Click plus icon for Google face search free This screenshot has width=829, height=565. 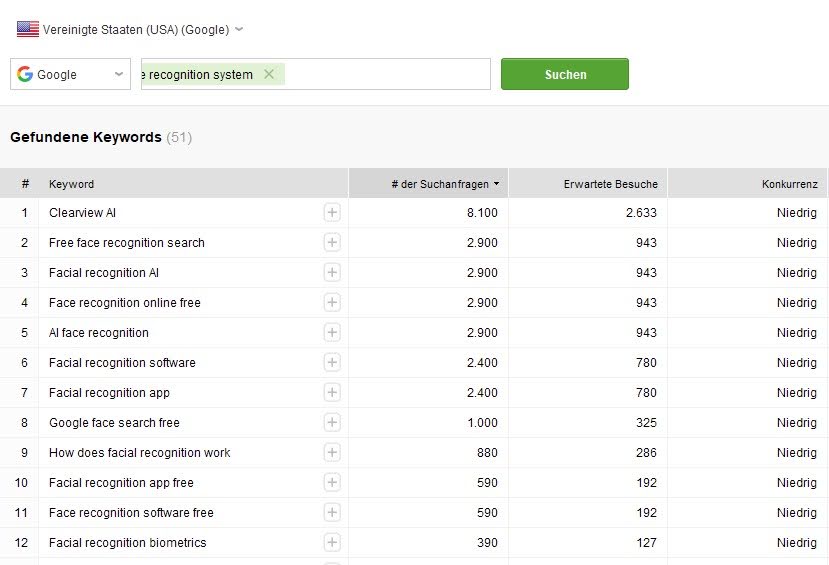click(332, 422)
